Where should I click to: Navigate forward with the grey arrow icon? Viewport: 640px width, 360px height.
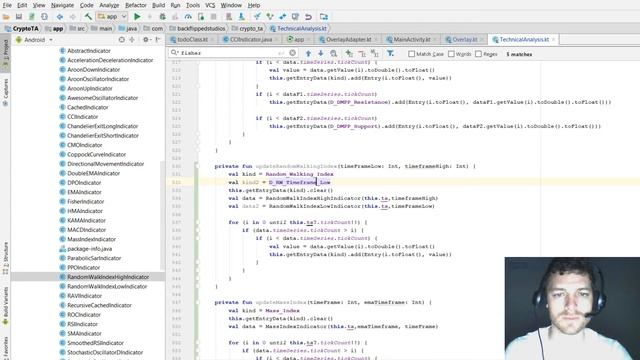click(x=73, y=17)
